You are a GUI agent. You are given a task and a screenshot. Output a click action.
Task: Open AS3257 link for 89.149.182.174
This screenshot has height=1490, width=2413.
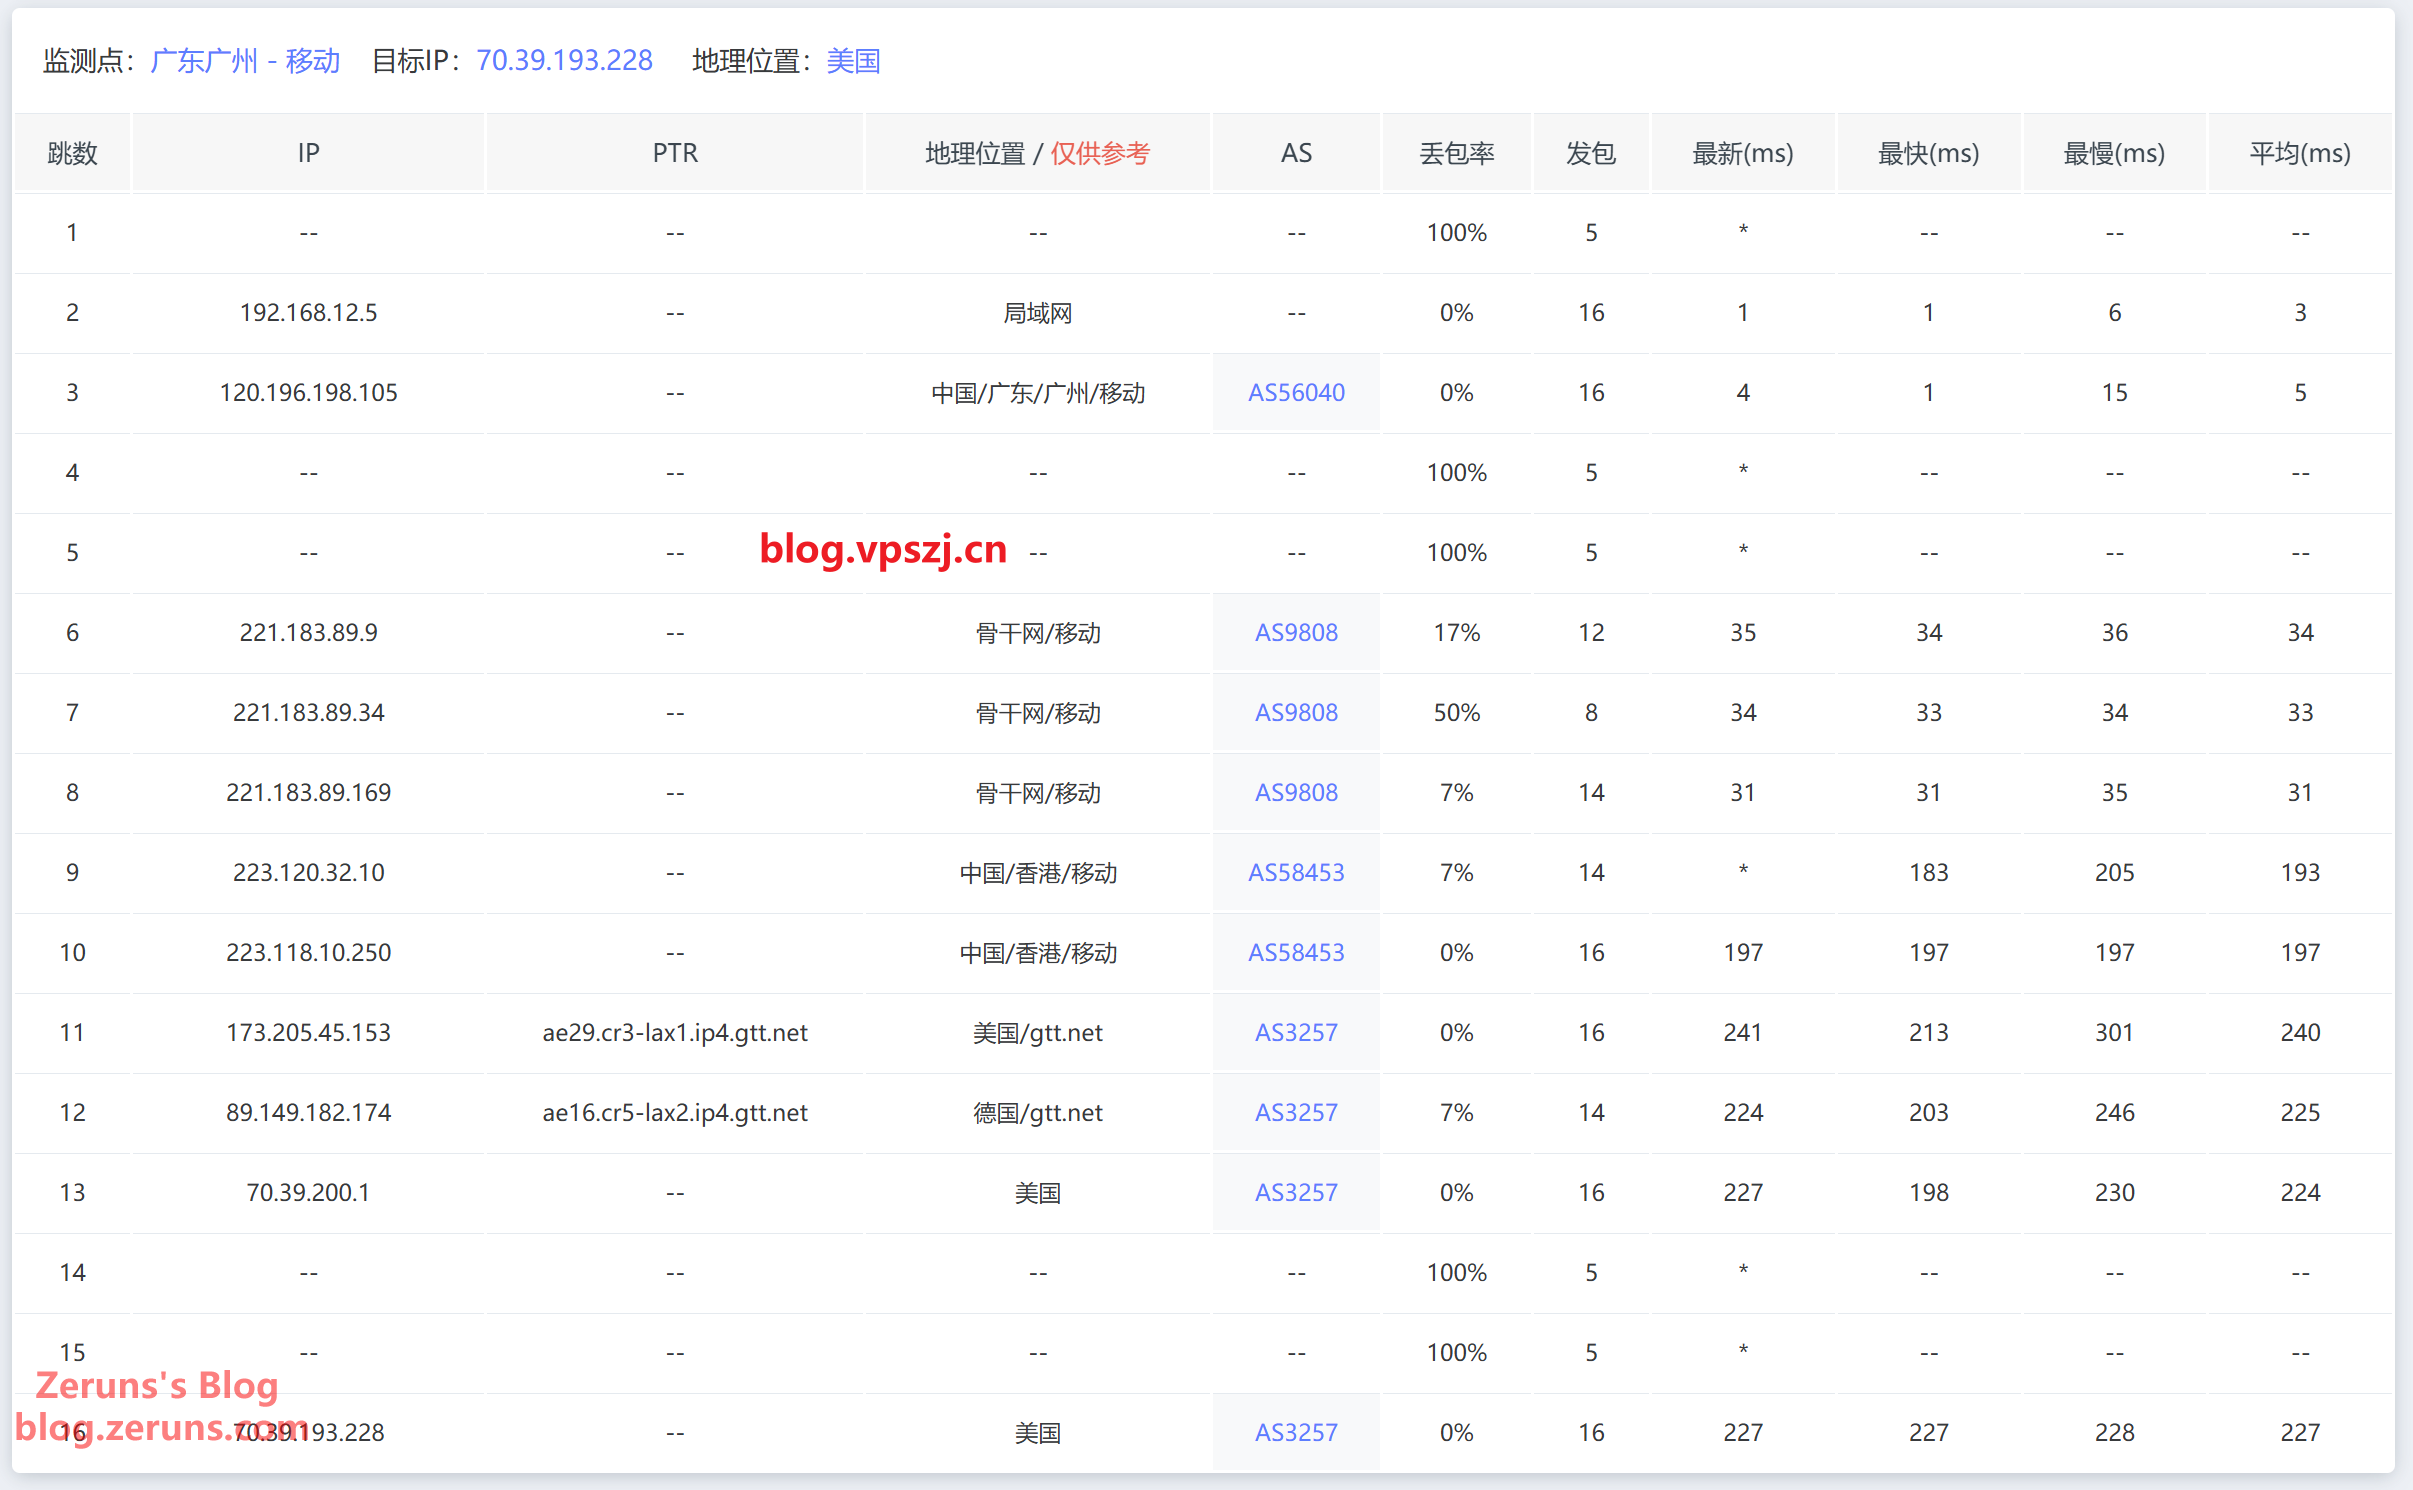coord(1295,1113)
